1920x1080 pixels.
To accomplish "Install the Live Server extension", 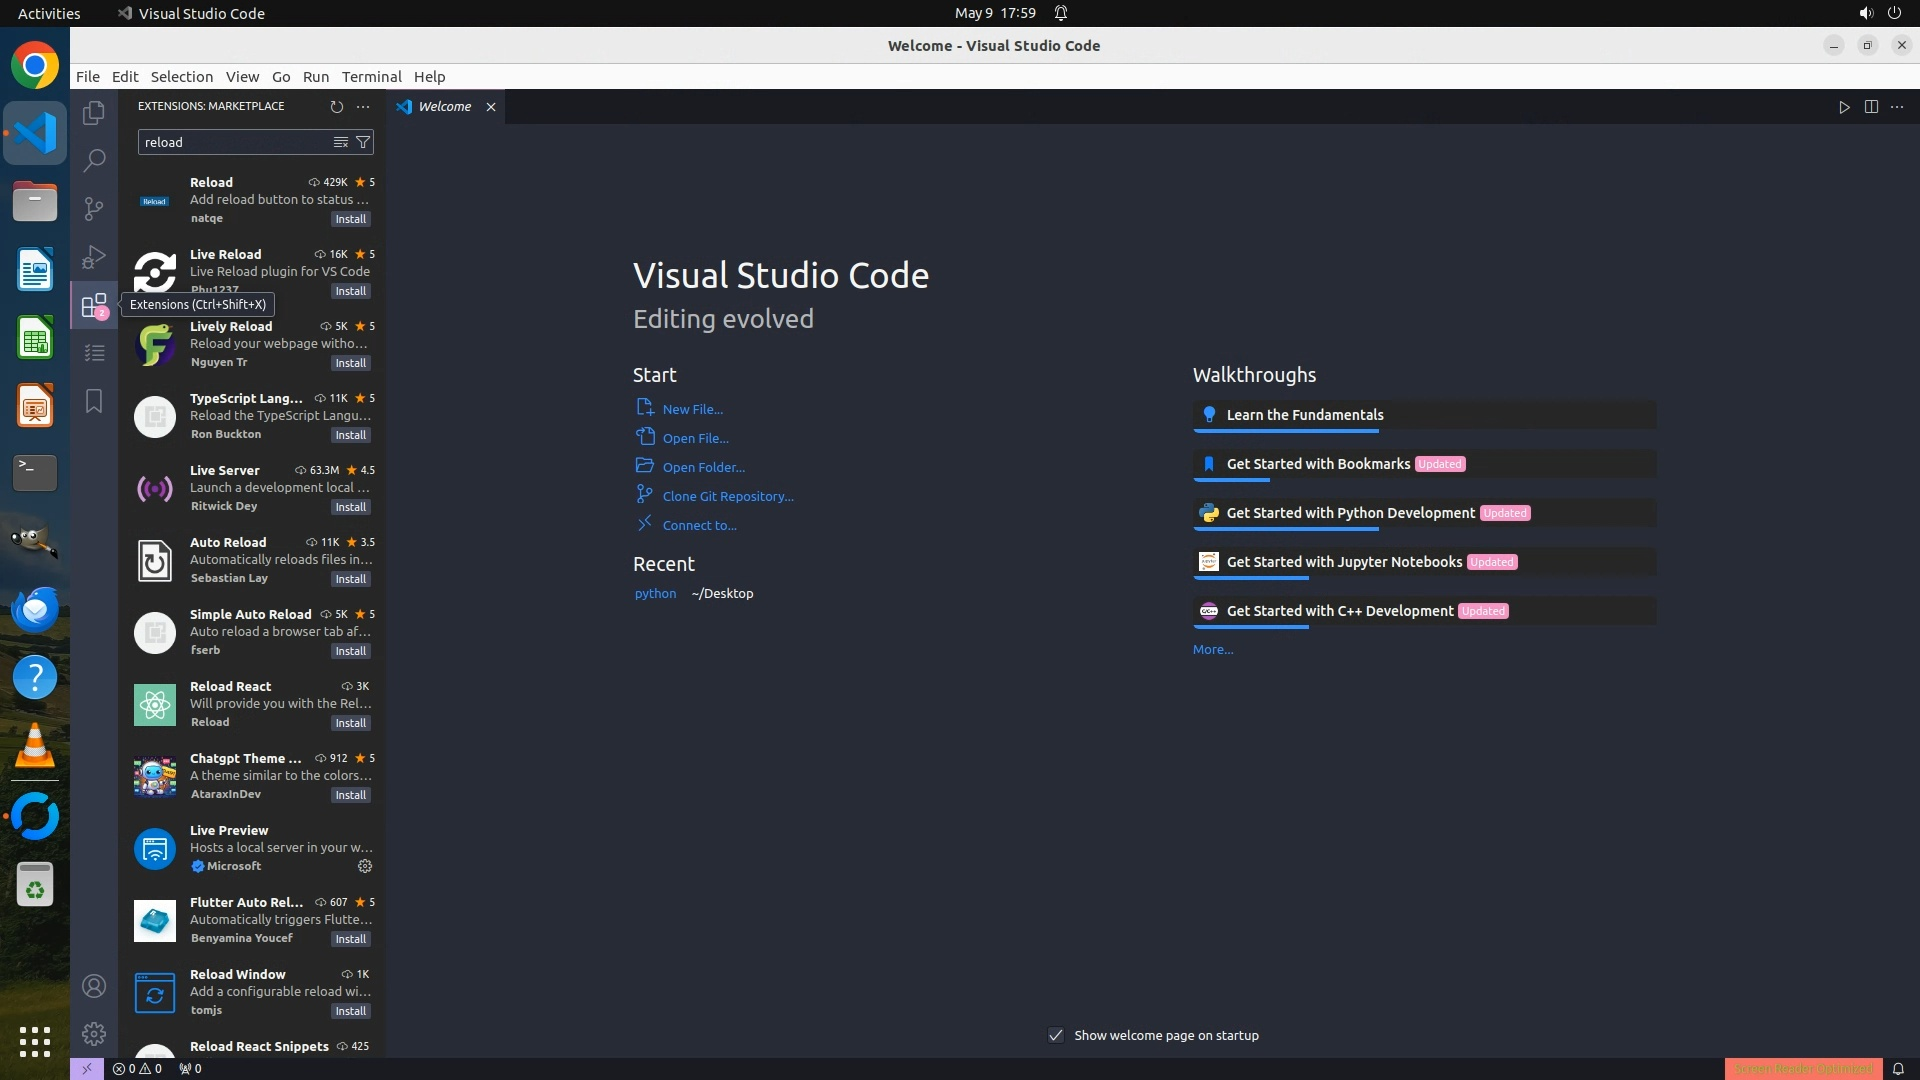I will pos(350,507).
